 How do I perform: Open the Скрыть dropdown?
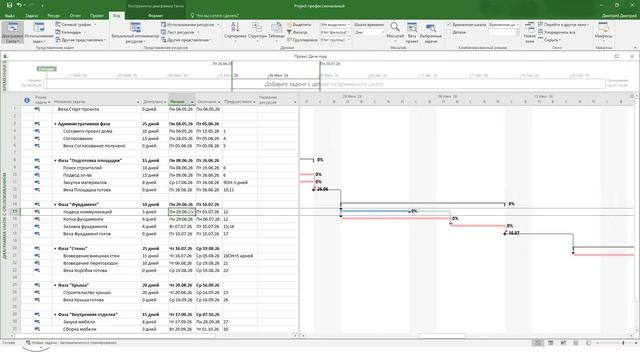click(550, 40)
